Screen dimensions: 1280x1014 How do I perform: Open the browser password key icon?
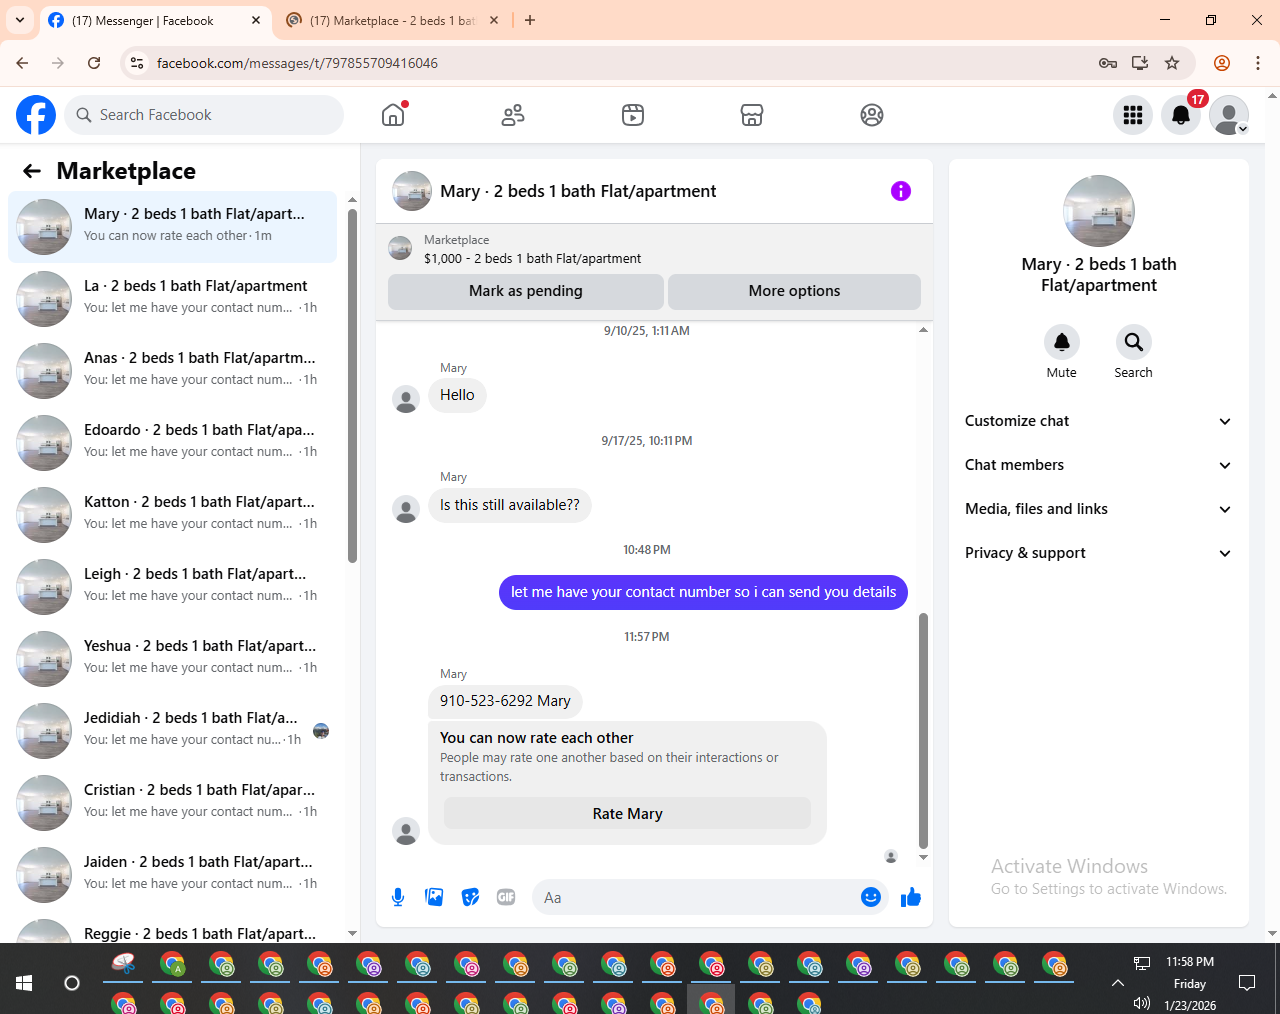[x=1108, y=63]
